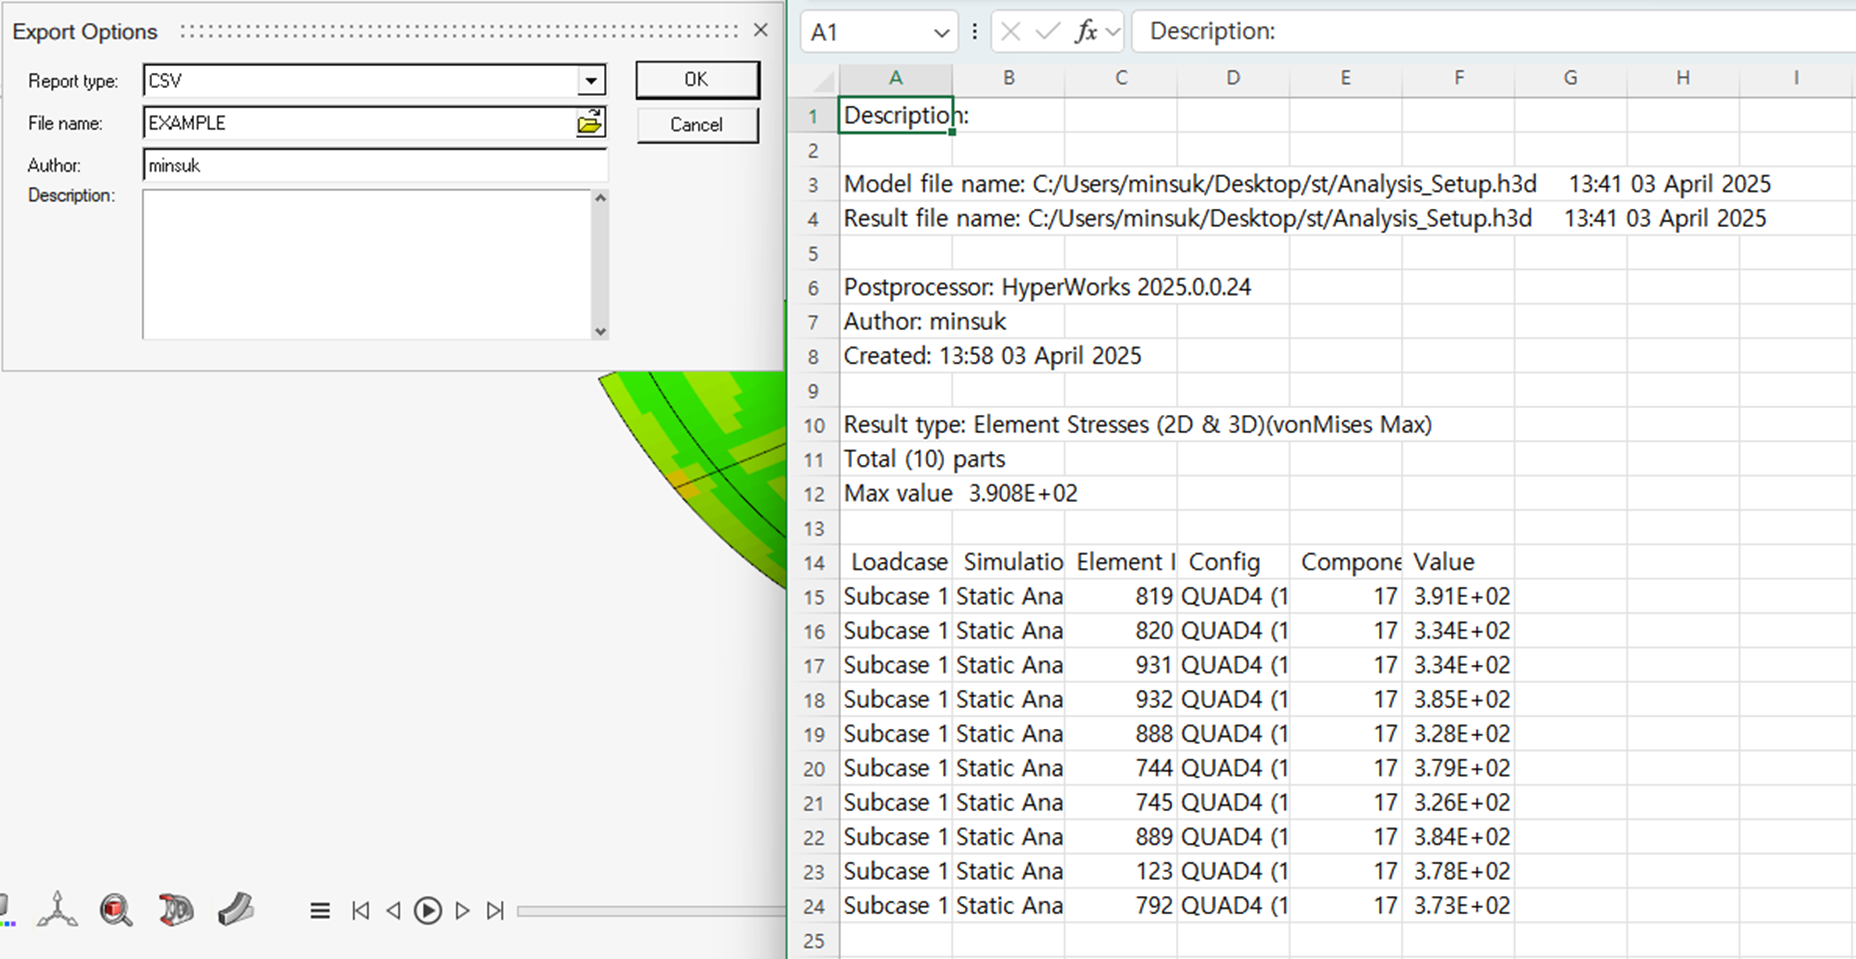Viewport: 1856px width, 959px height.
Task: Click the Element ID cell 932
Action: tap(1121, 699)
